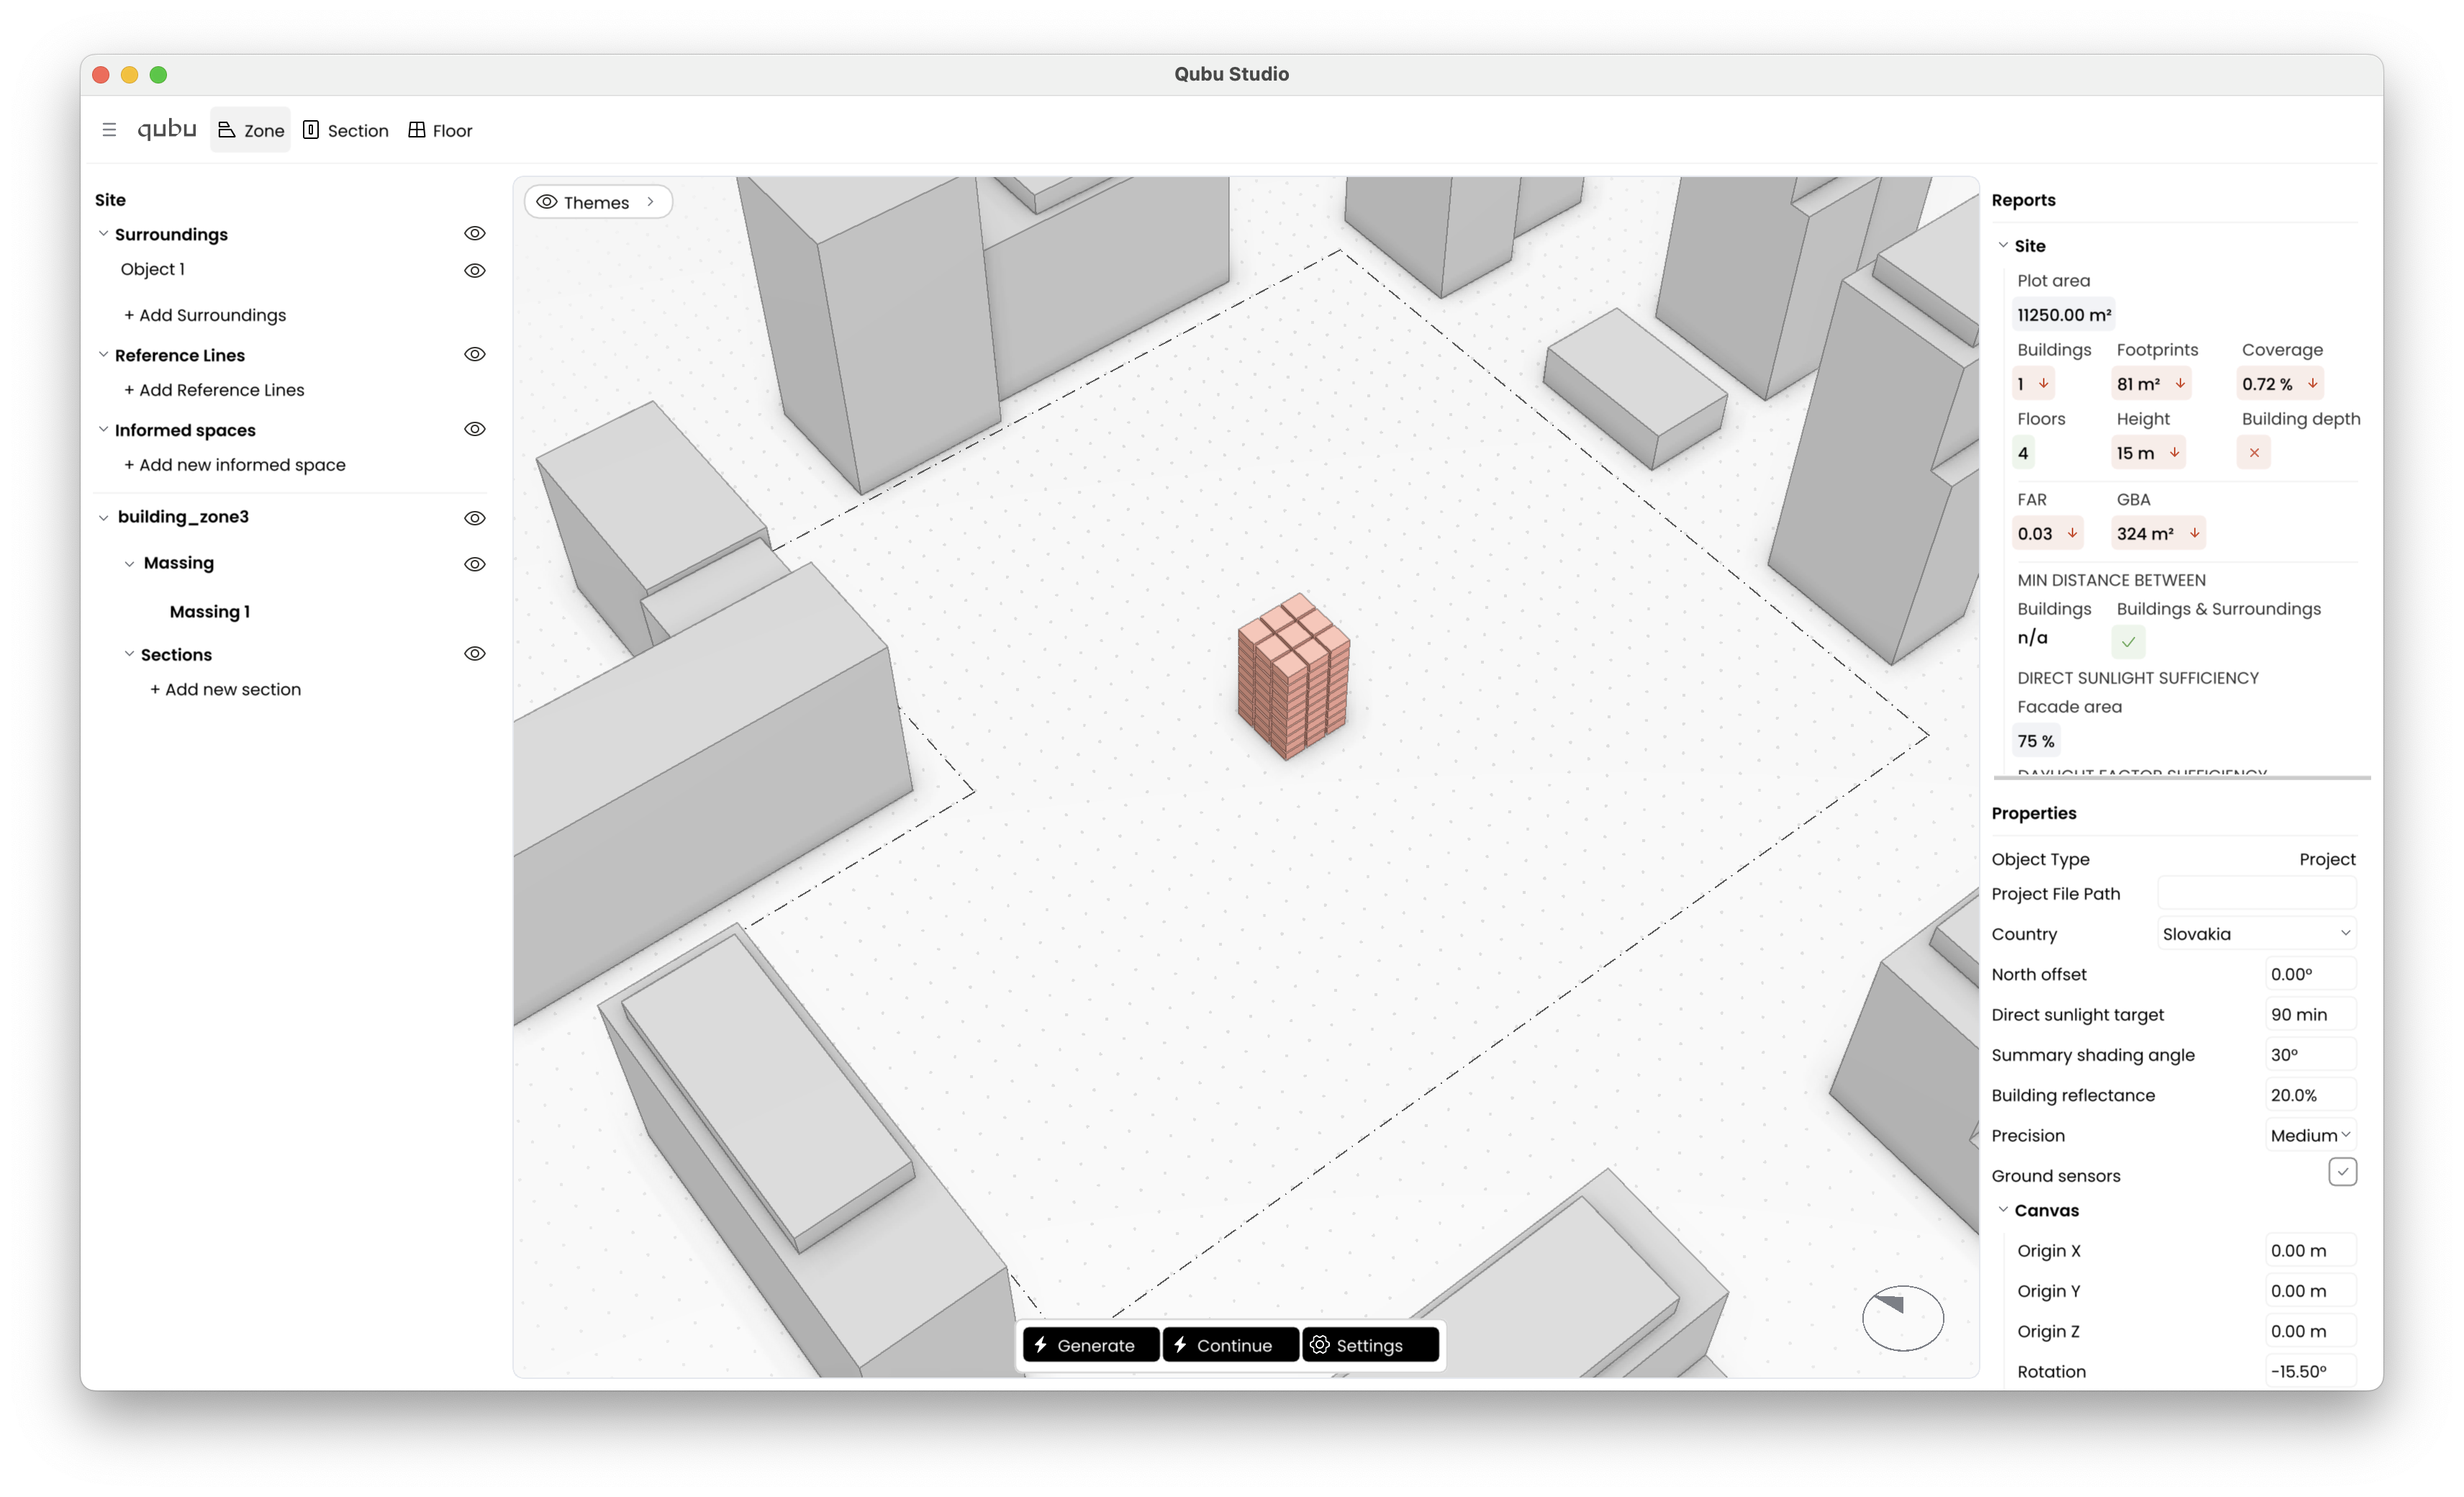Open the Themes menu
The width and height of the screenshot is (2464, 1497).
click(x=598, y=202)
